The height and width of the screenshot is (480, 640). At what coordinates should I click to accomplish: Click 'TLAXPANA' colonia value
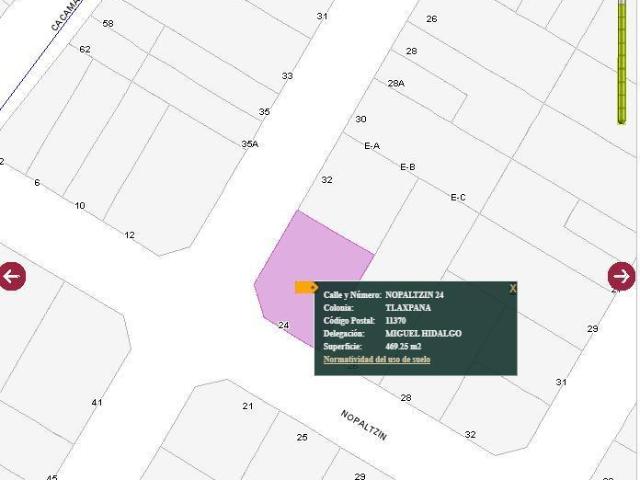click(x=408, y=307)
